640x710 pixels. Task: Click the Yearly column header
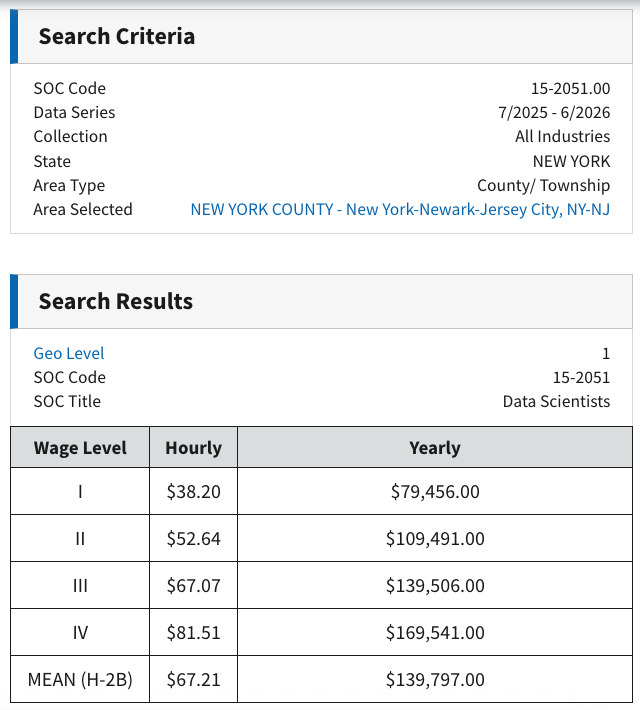(x=435, y=447)
